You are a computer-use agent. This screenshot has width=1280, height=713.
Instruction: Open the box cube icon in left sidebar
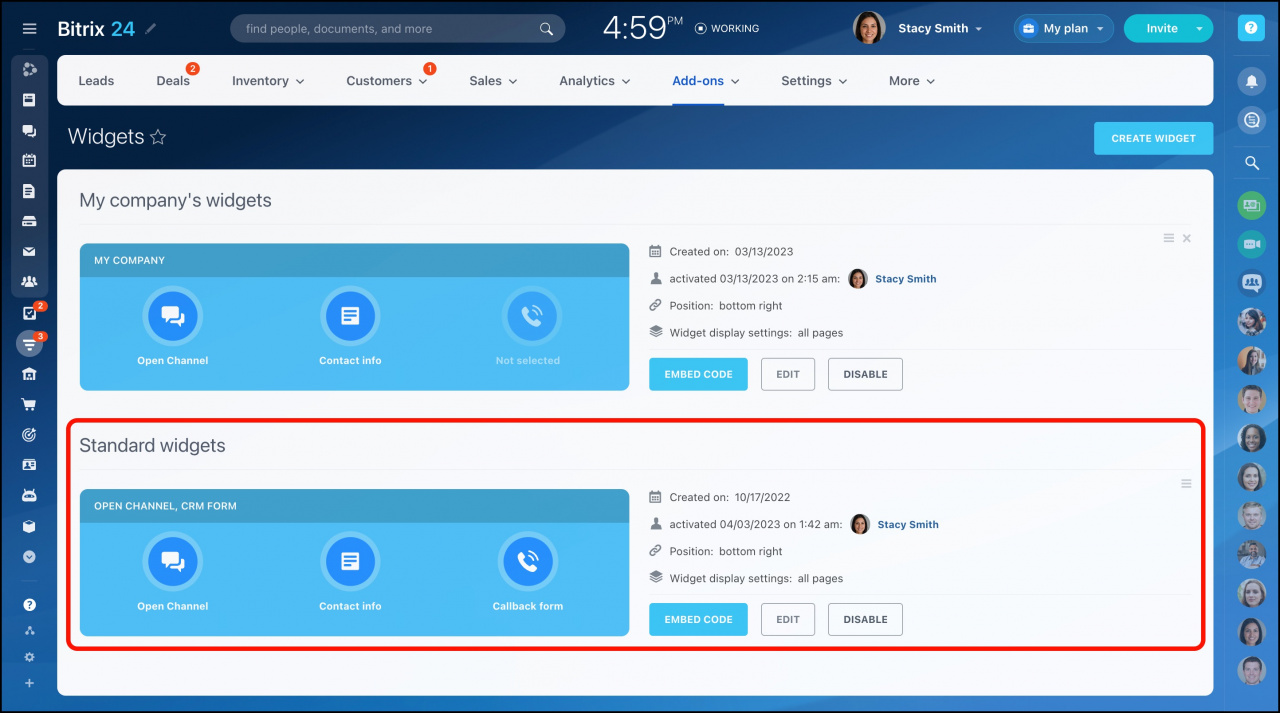(29, 526)
